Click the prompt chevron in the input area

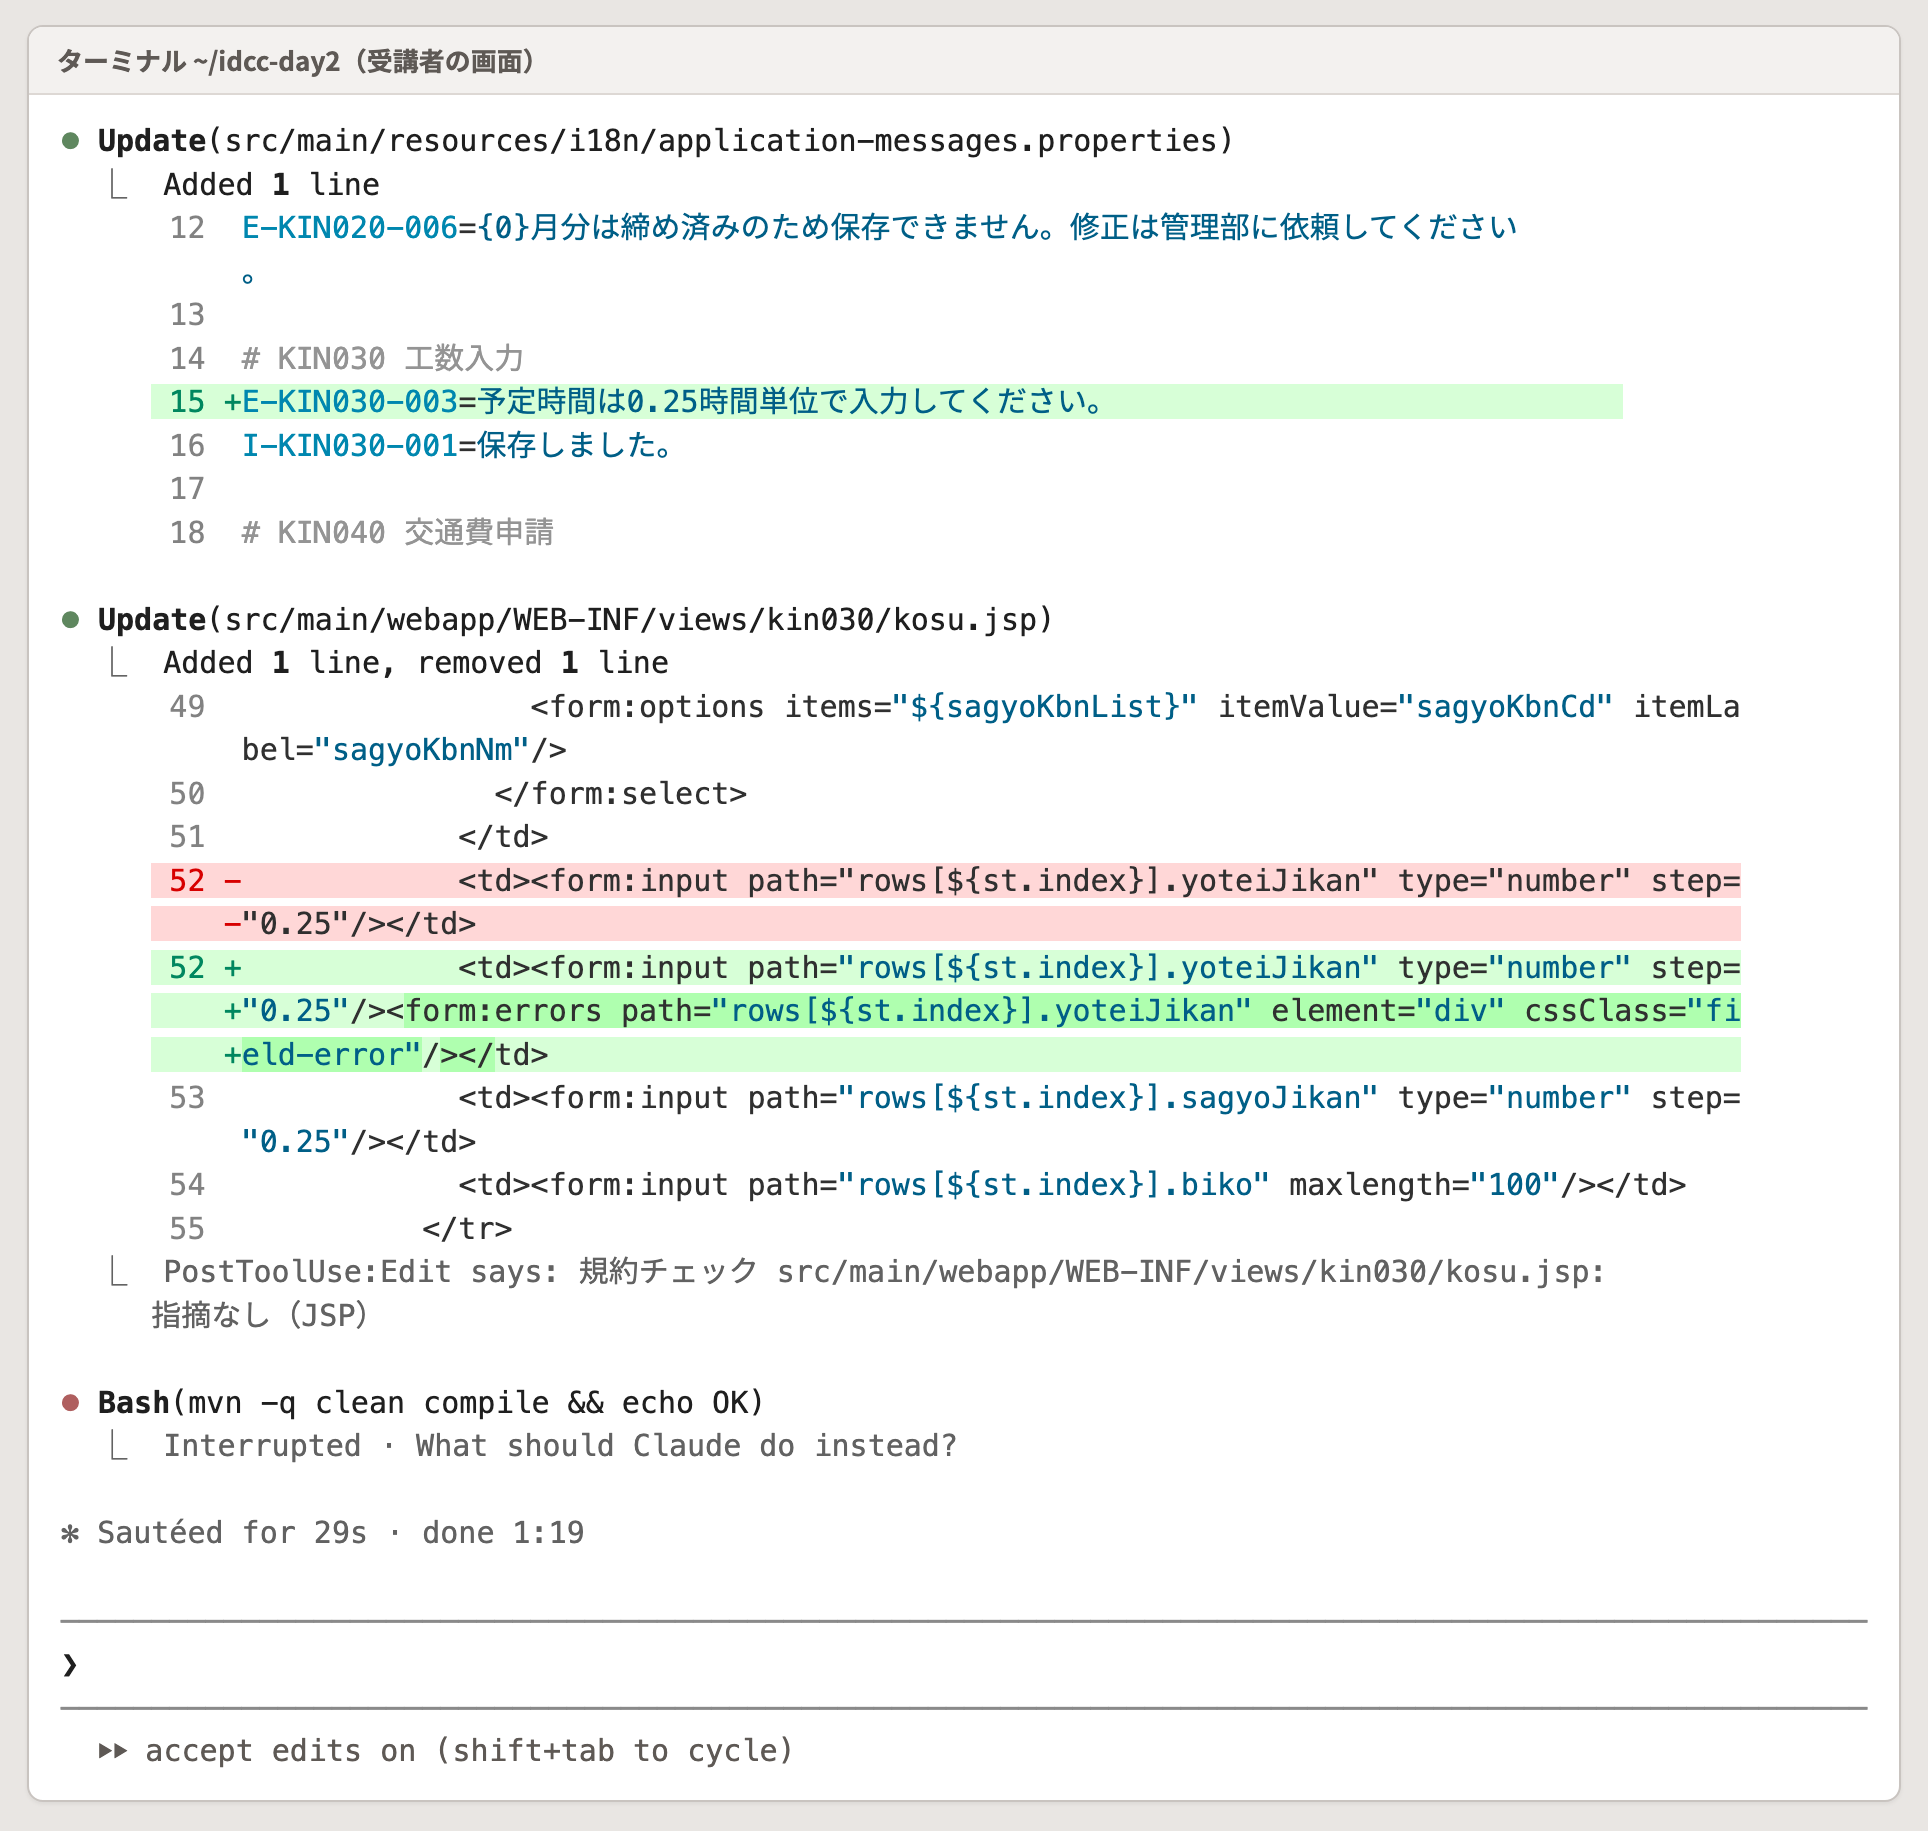coord(70,1664)
